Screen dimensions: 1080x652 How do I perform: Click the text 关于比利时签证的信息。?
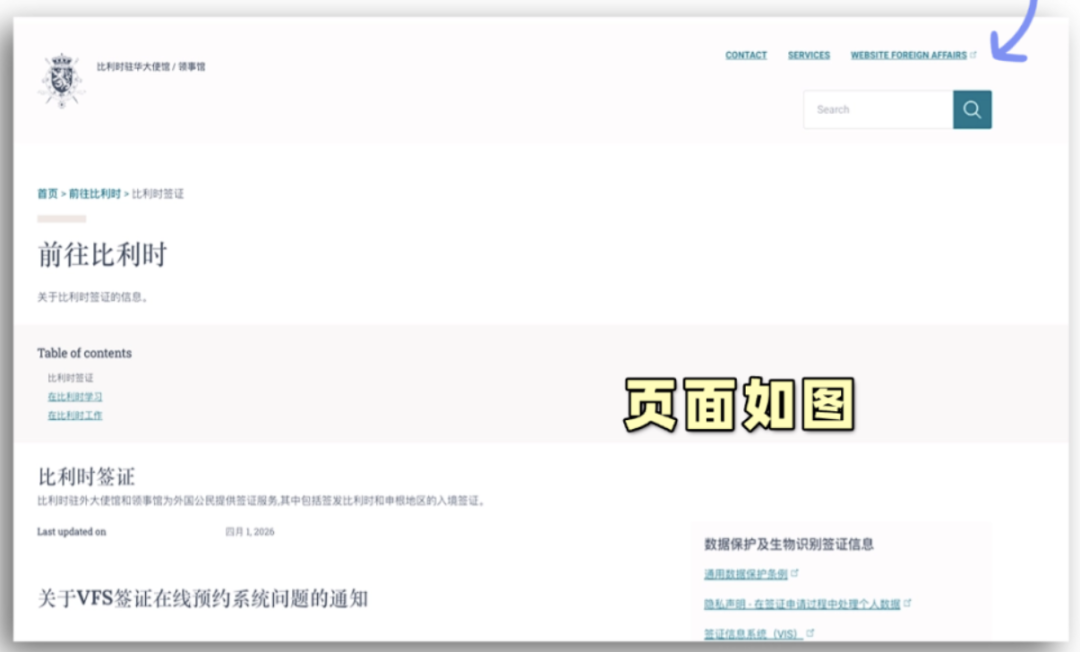click(92, 297)
